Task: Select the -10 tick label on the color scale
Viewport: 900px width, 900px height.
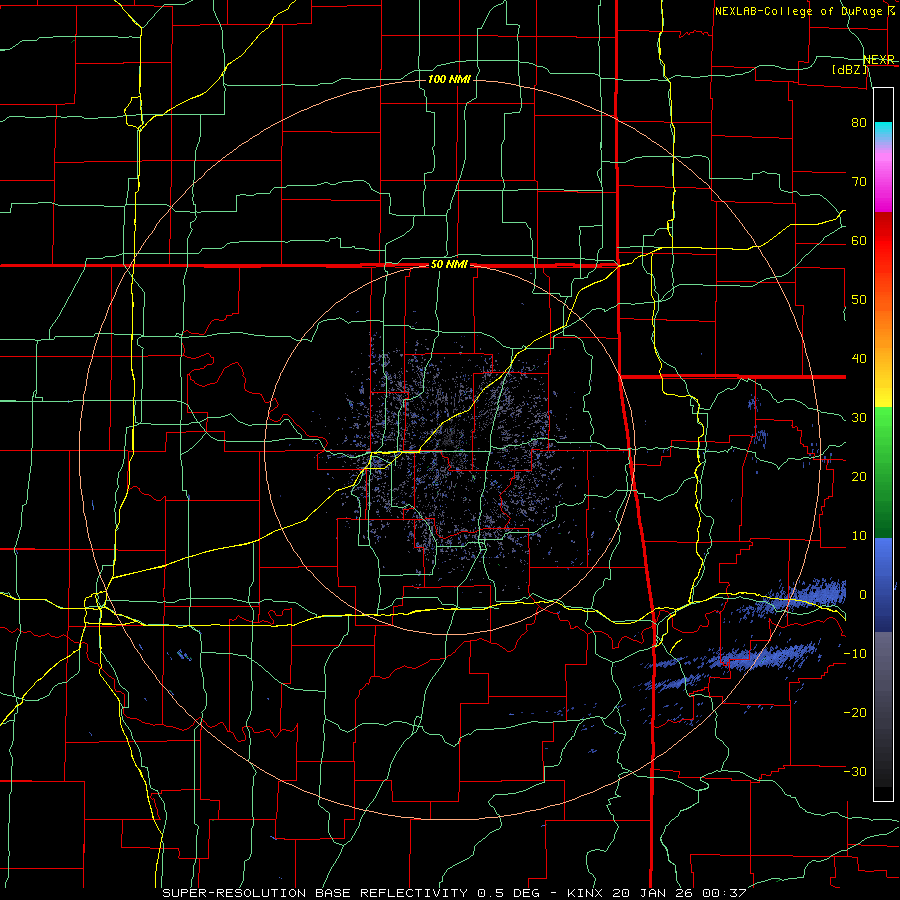Action: pos(855,654)
